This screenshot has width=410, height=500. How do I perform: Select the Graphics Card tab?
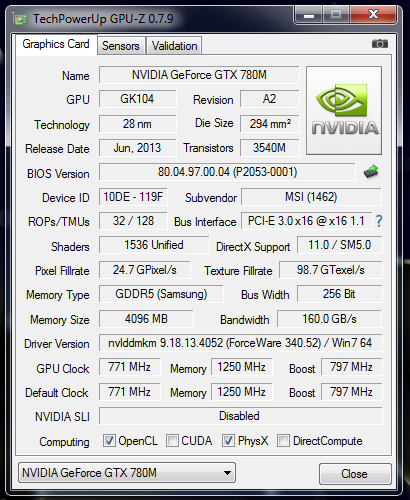coord(56,44)
